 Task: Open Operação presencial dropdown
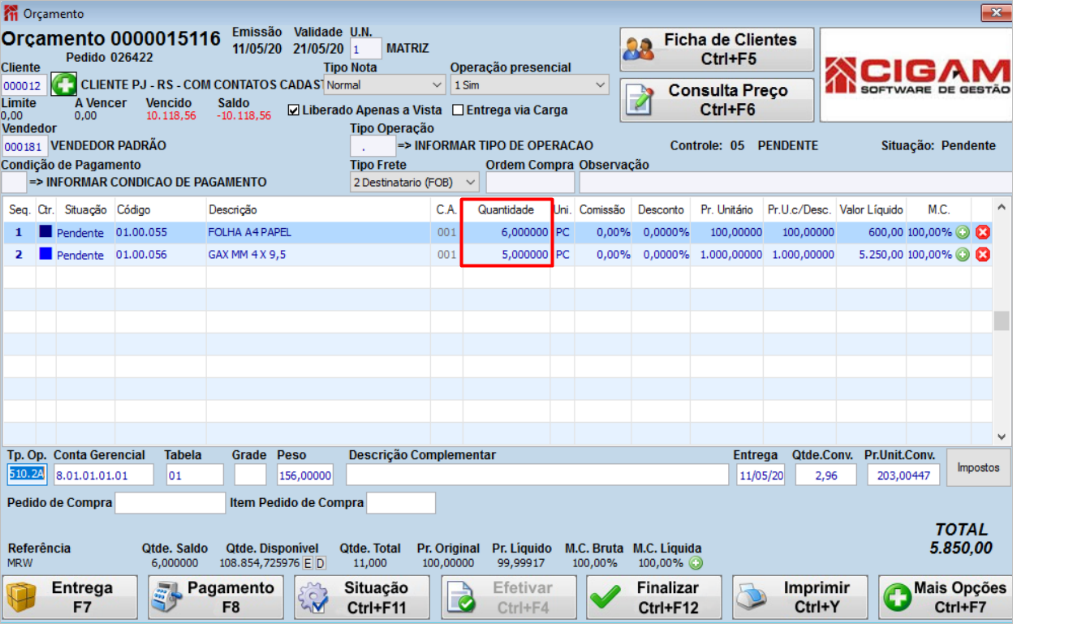pos(529,85)
